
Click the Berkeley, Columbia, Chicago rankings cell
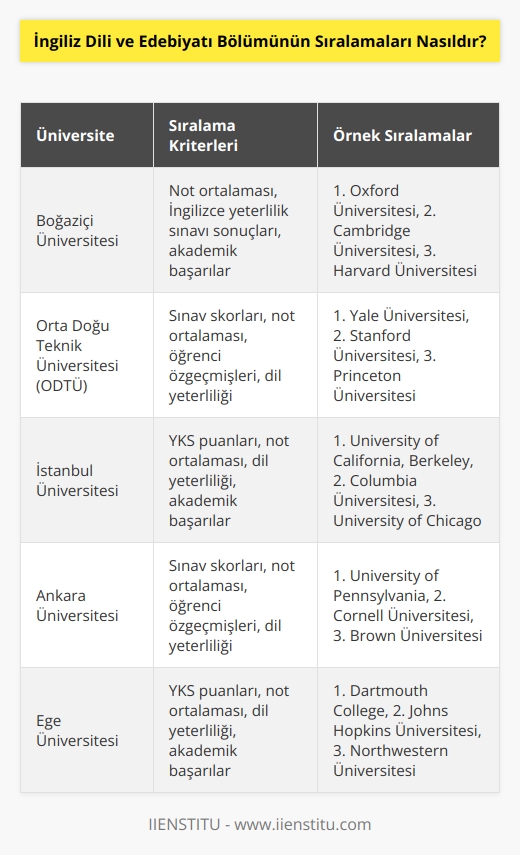pyautogui.click(x=408, y=480)
